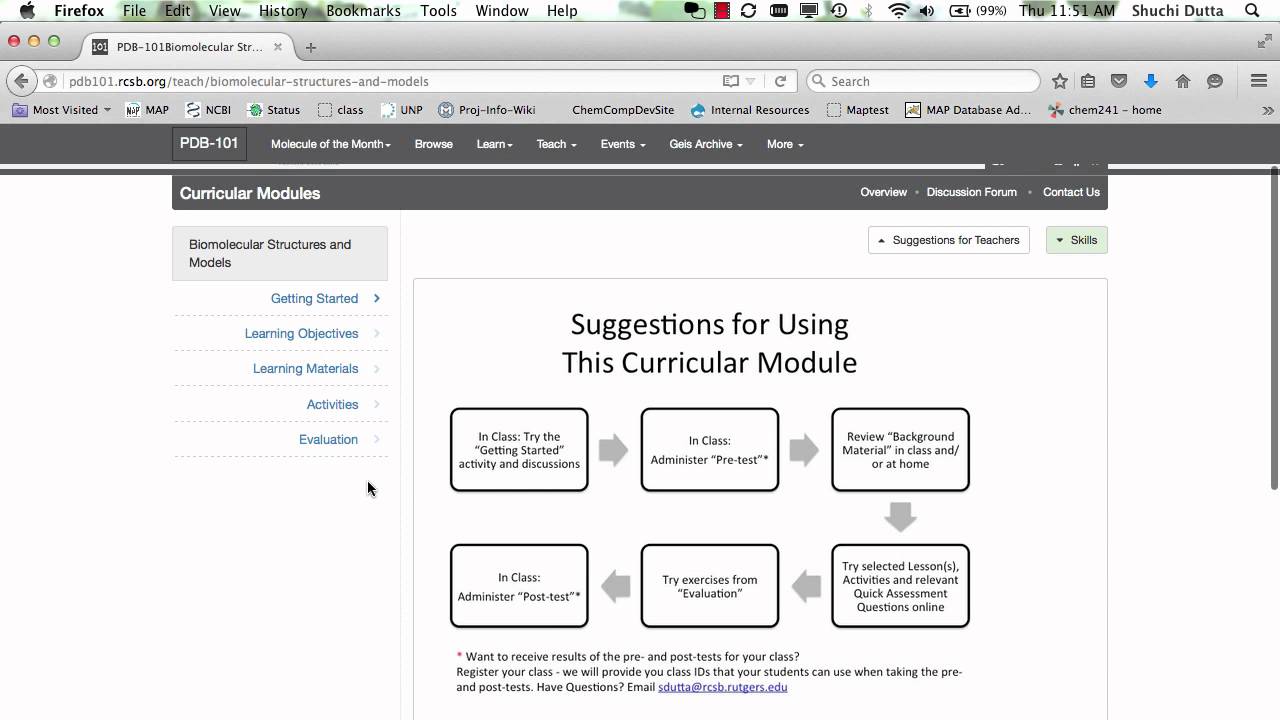Open the Firefox hamburger menu

[1259, 81]
